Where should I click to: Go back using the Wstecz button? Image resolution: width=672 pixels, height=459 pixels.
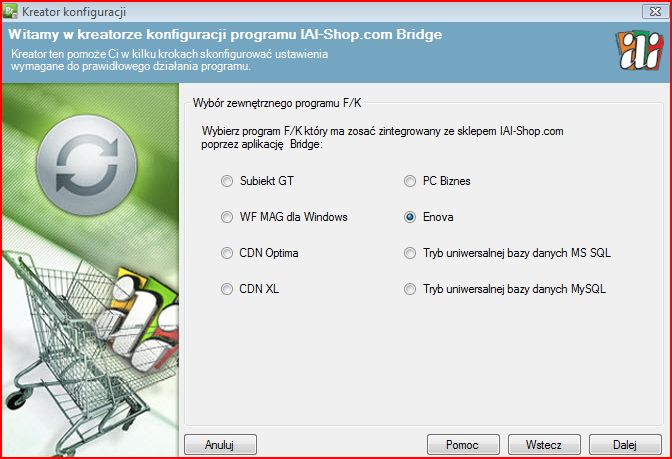tap(544, 444)
